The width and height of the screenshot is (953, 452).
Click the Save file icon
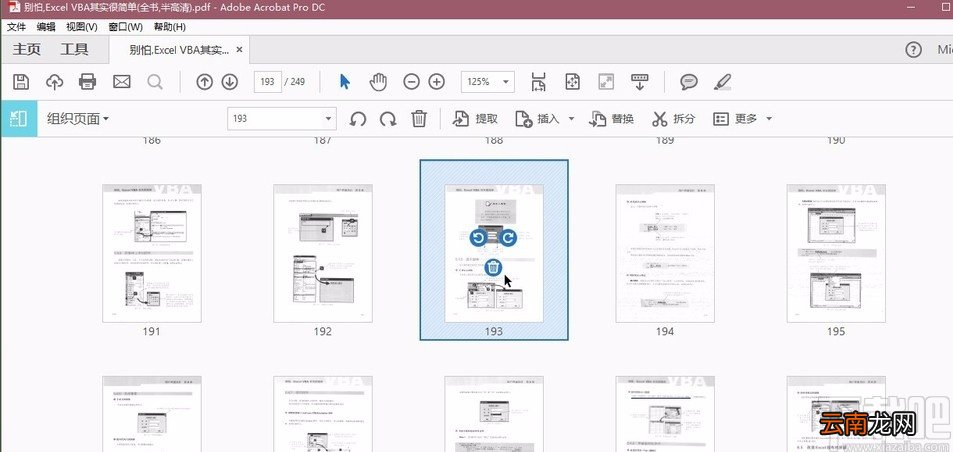[21, 81]
